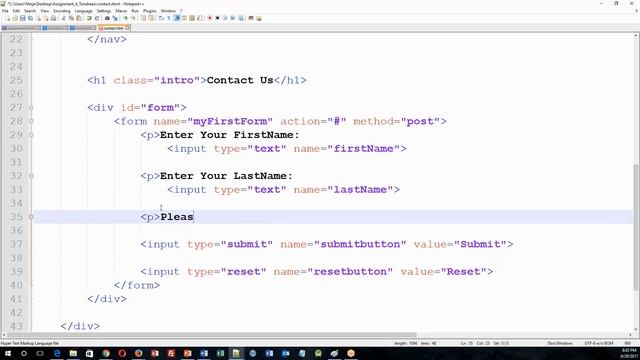Click the Zoom In toolbar icon
The width and height of the screenshot is (640, 360).
click(x=126, y=18)
